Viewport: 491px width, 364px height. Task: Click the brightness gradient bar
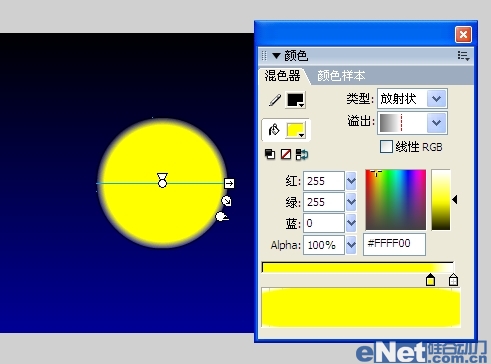point(441,200)
